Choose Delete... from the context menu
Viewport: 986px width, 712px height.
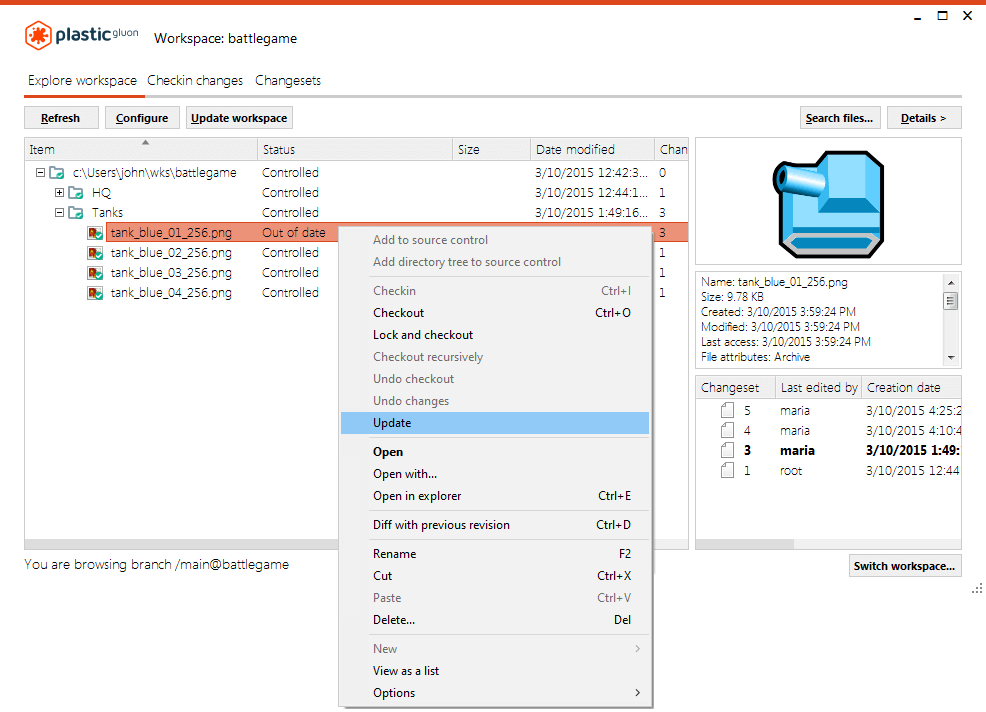point(495,620)
